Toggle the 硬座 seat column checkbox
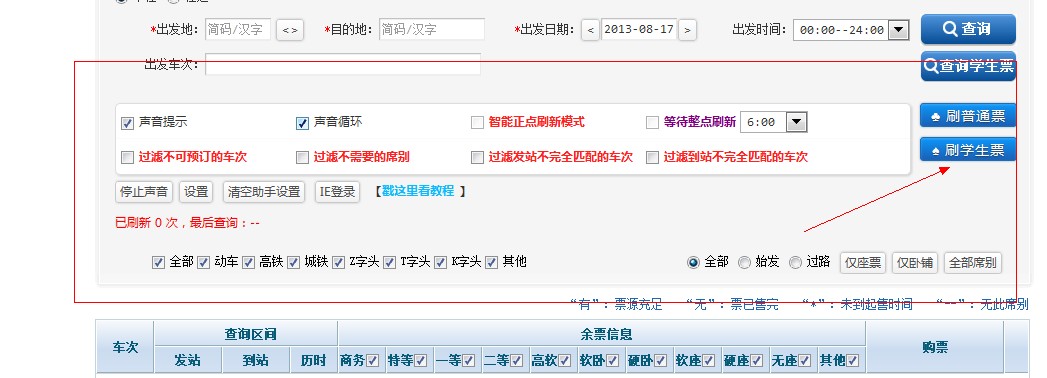 click(x=757, y=361)
